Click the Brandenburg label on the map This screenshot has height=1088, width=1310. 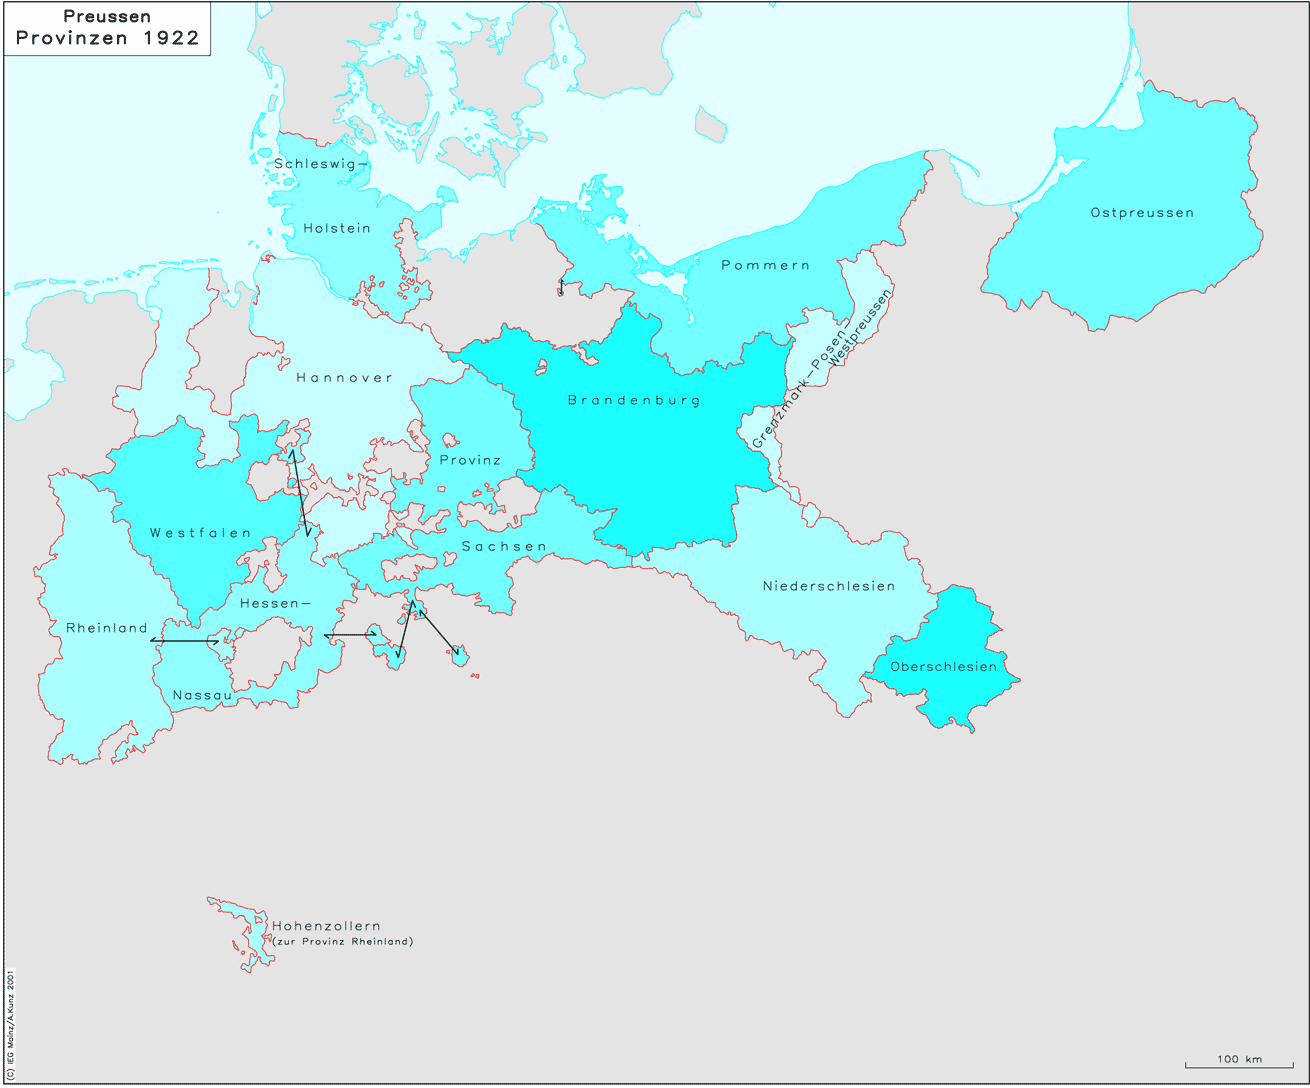[634, 400]
